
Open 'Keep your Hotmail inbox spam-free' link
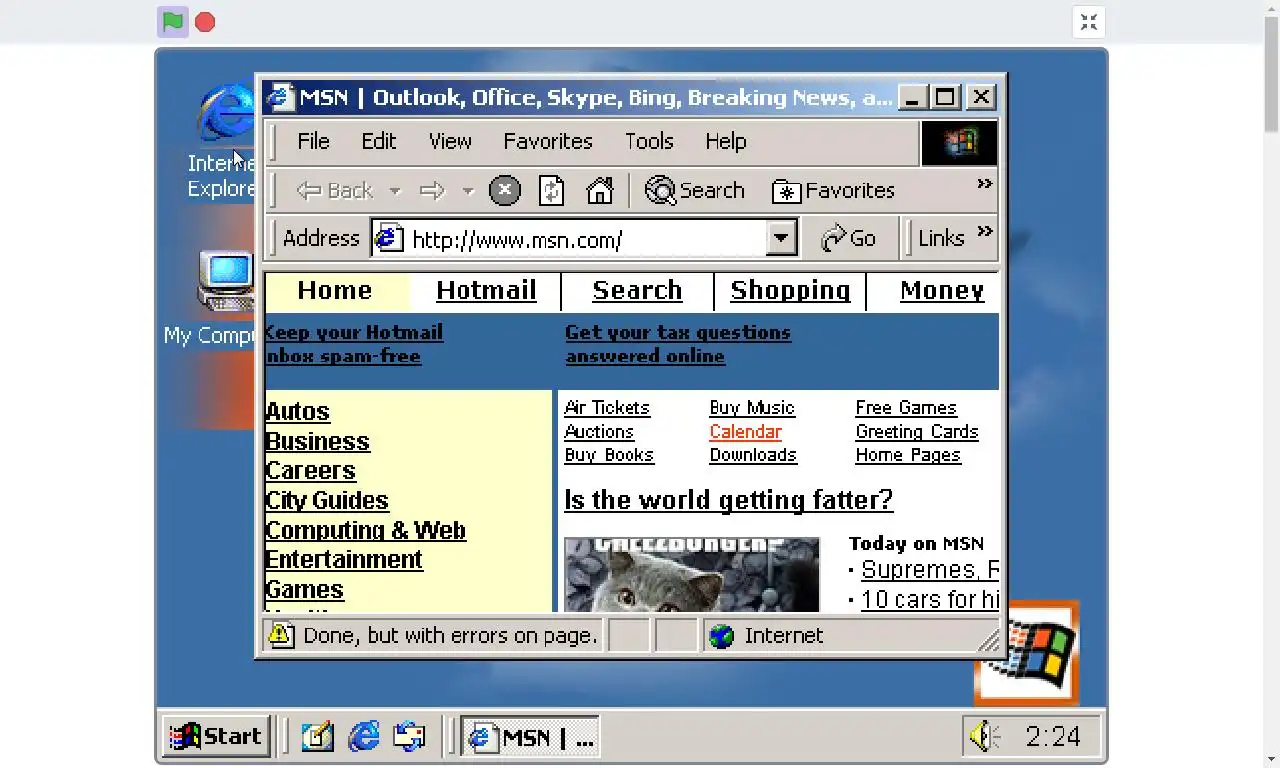[x=354, y=344]
